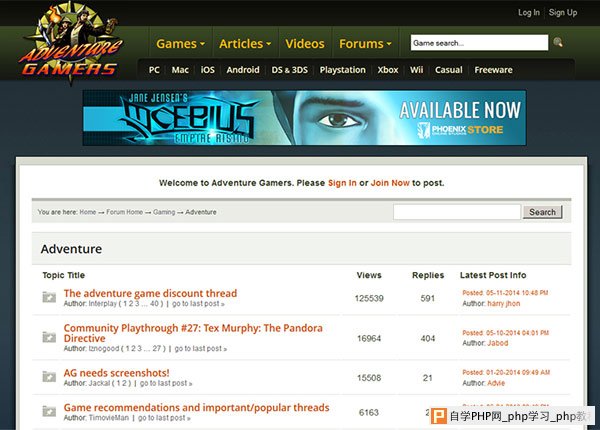This screenshot has height=430, width=600.
Task: Click Adventure in the breadcrumb trail
Action: (x=201, y=212)
